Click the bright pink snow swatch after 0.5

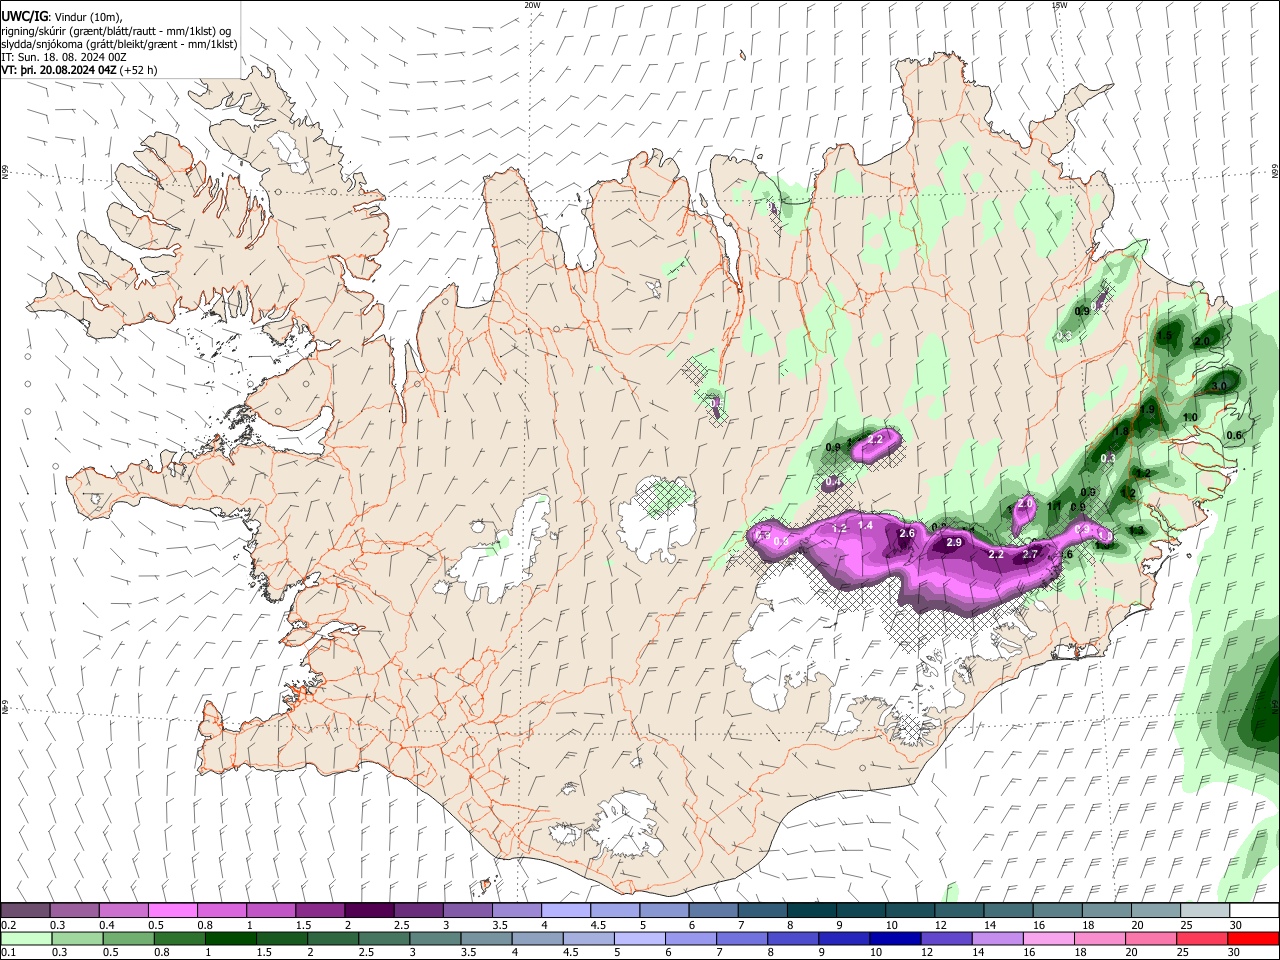(x=172, y=910)
